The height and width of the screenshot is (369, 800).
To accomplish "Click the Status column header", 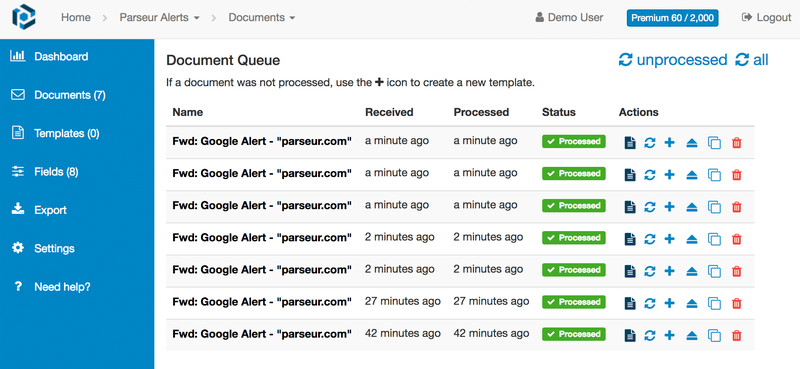I will pyautogui.click(x=559, y=112).
